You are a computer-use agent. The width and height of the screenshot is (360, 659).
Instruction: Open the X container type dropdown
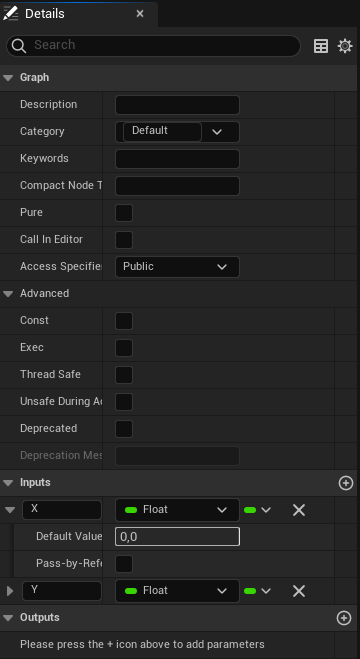258,510
